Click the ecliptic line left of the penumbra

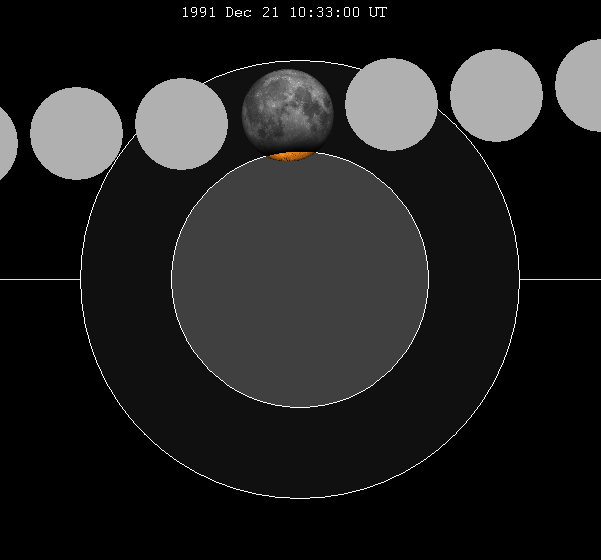coord(40,280)
